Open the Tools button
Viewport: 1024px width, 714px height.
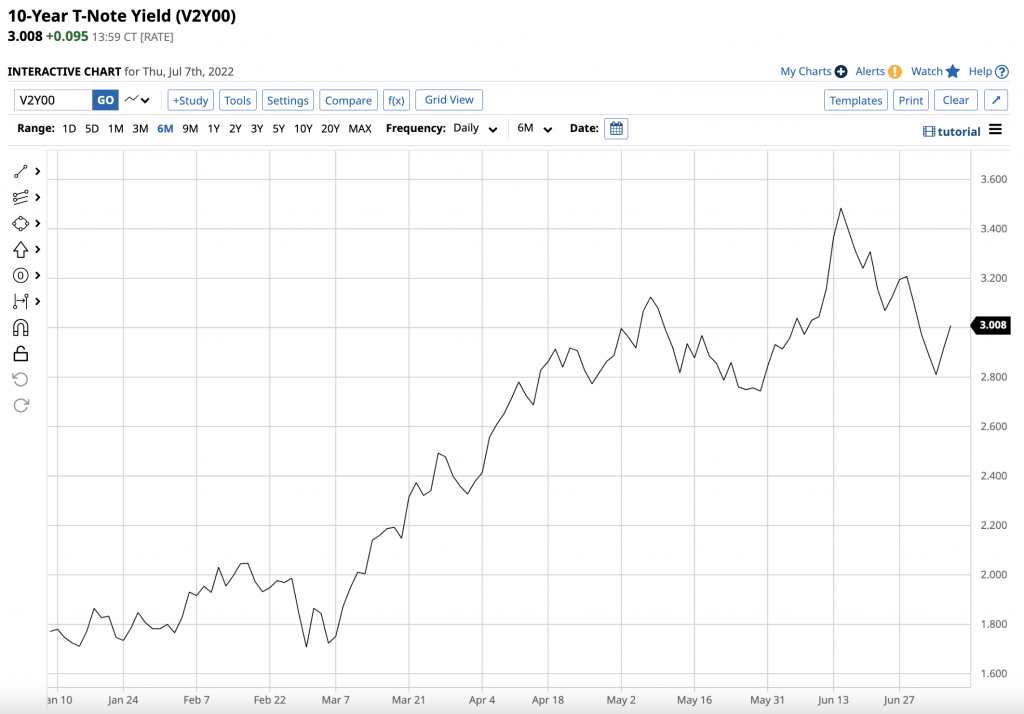(x=238, y=100)
